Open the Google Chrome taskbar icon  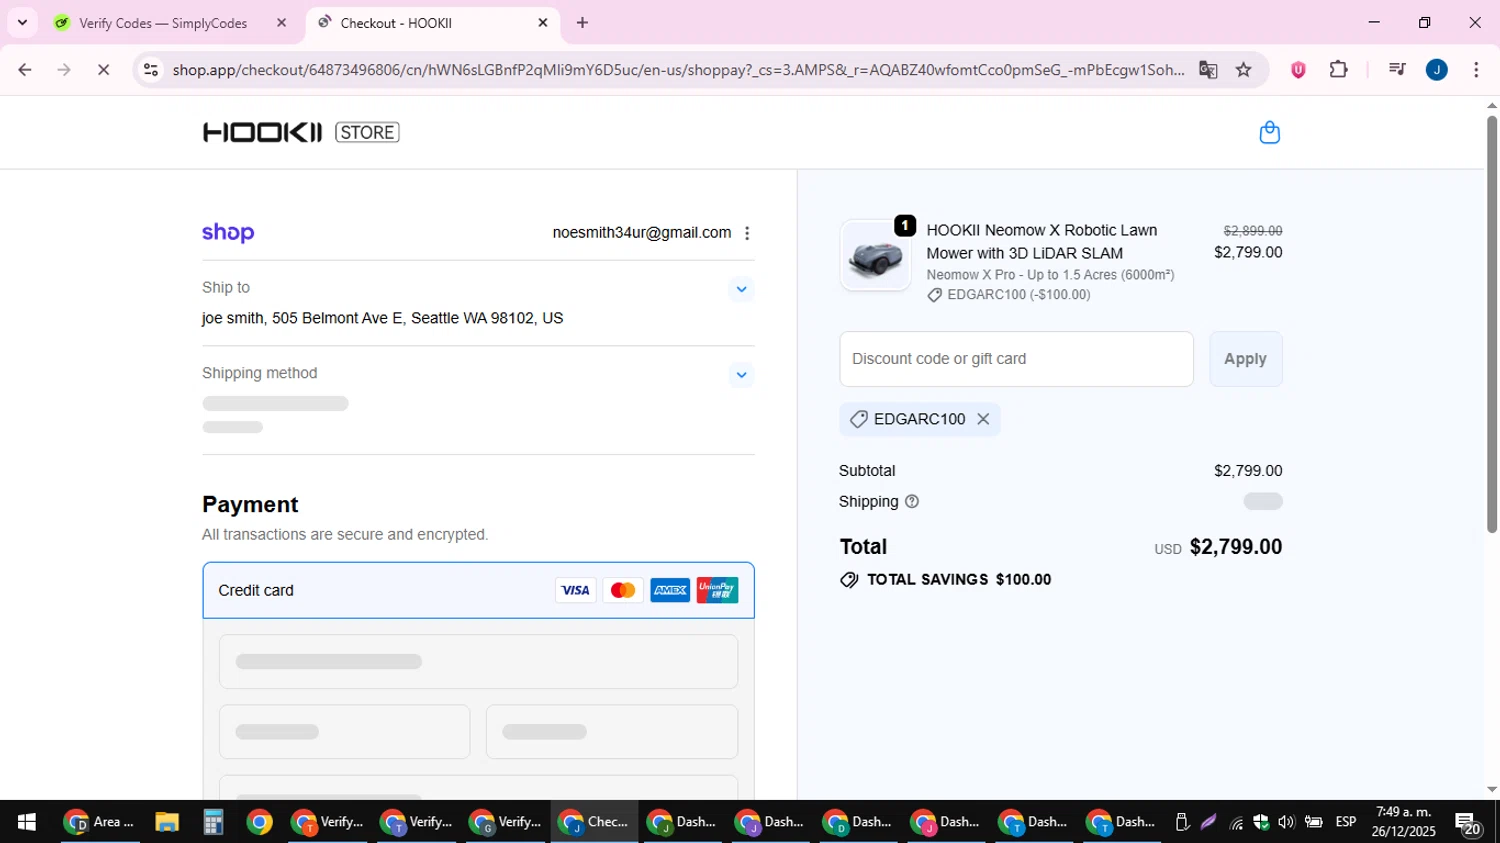tap(260, 822)
